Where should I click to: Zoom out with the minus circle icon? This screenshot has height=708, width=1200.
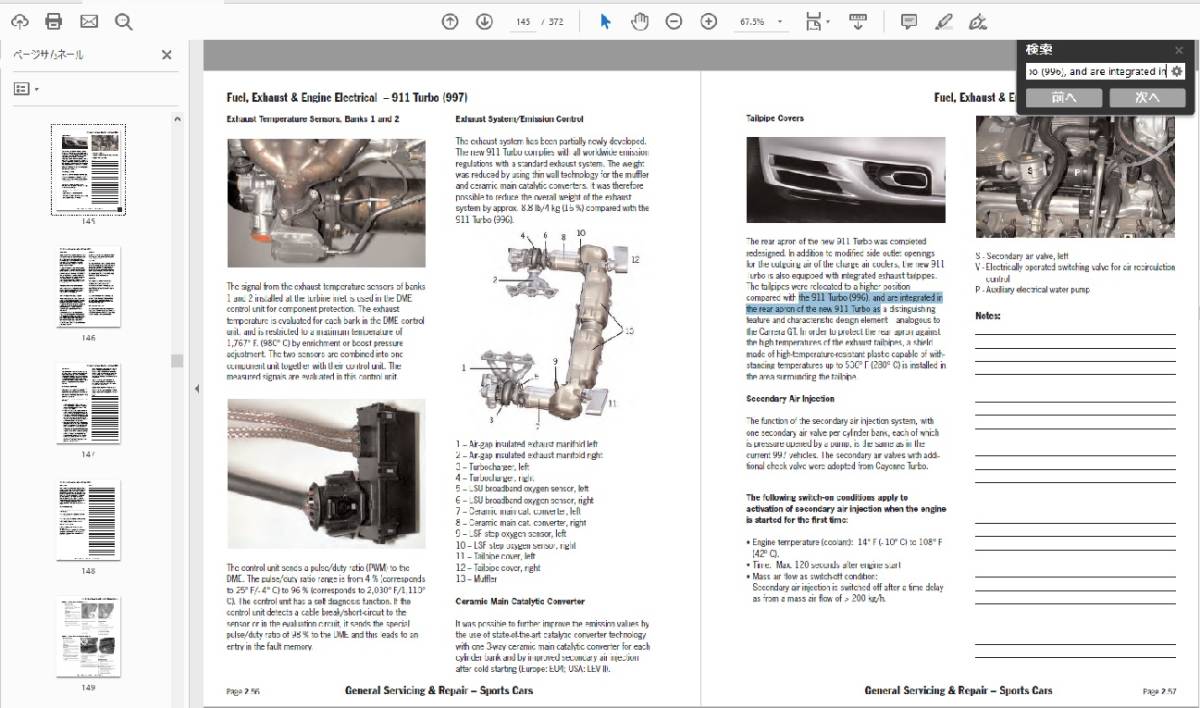[x=674, y=21]
